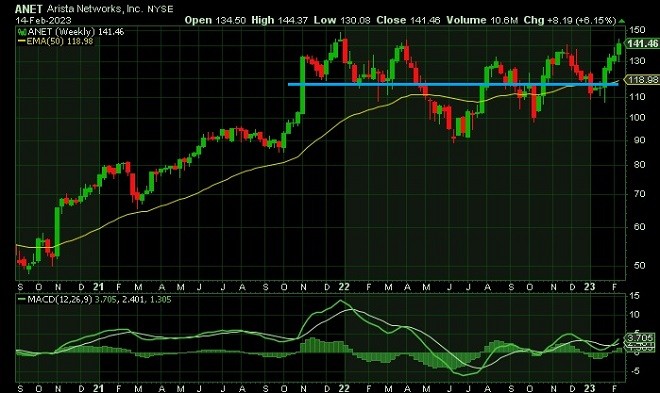Image resolution: width=660 pixels, height=393 pixels.
Task: Click the 150 price axis label
Action: (637, 30)
